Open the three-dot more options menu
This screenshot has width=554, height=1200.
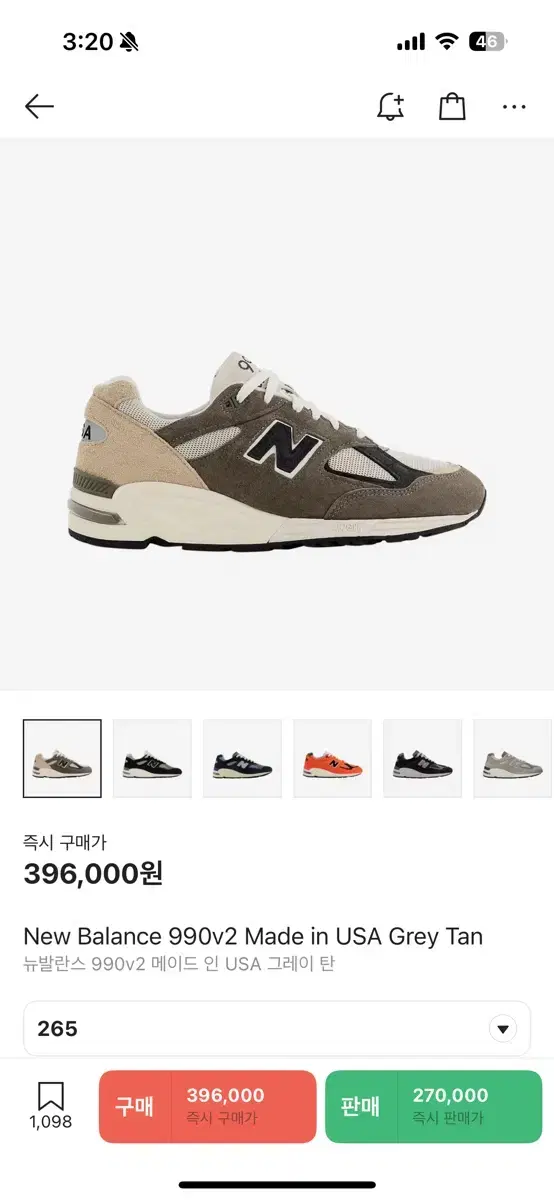pyautogui.click(x=514, y=107)
